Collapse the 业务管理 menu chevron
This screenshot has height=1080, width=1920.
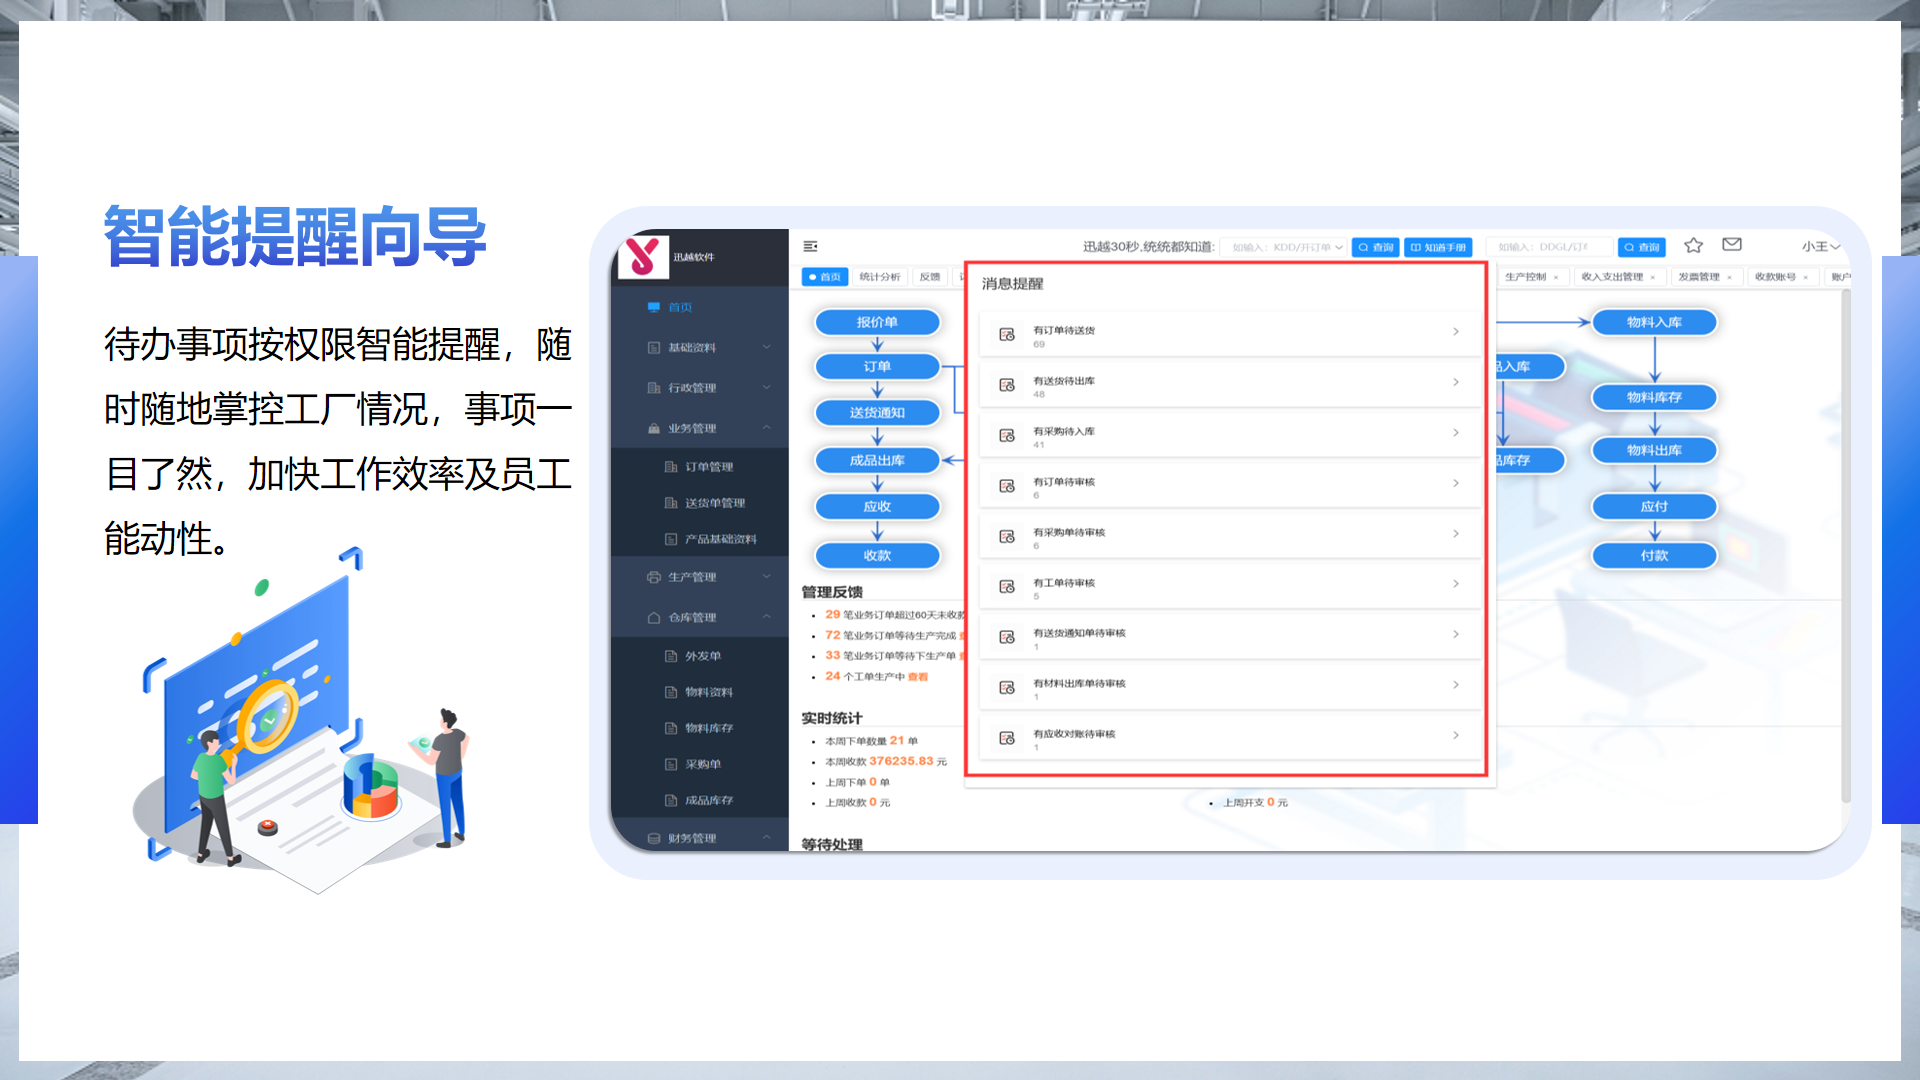[766, 428]
